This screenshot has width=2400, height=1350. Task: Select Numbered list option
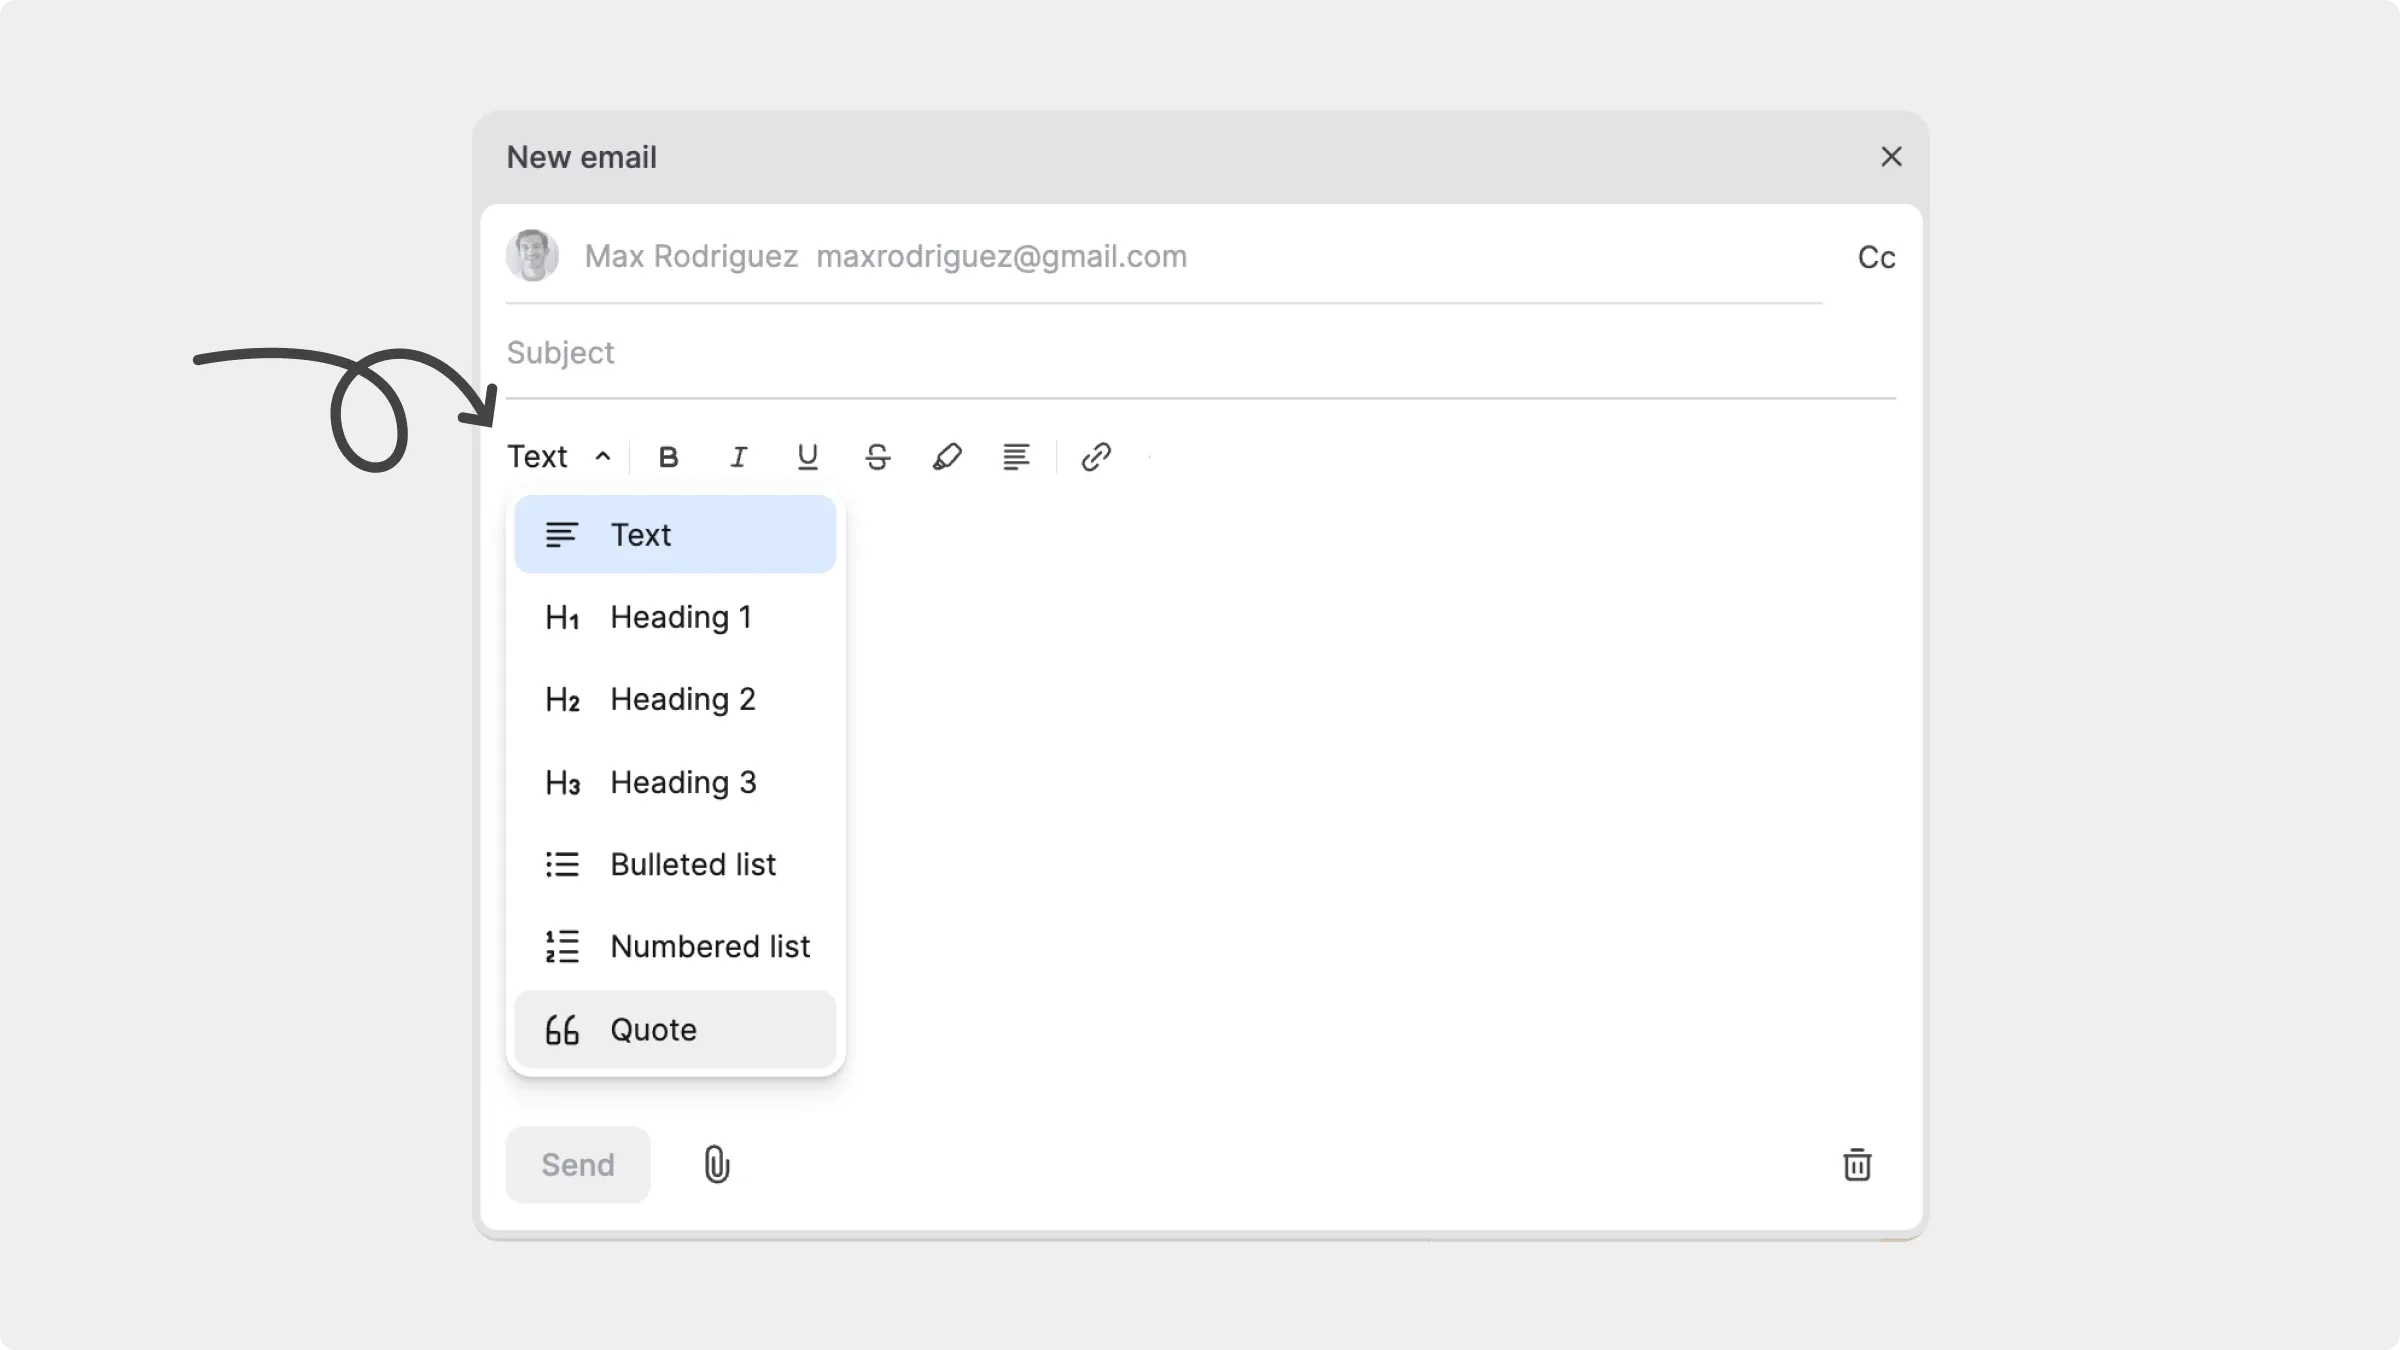tap(675, 946)
